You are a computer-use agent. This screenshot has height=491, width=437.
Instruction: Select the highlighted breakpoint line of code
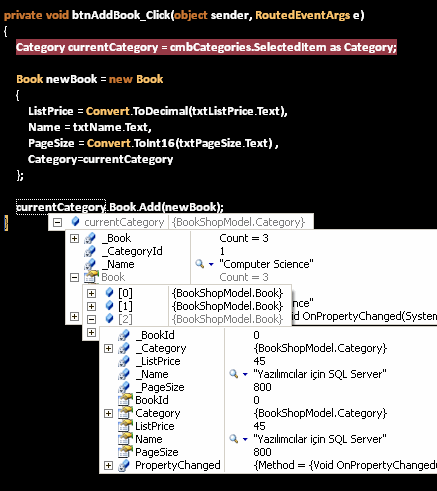[206, 47]
